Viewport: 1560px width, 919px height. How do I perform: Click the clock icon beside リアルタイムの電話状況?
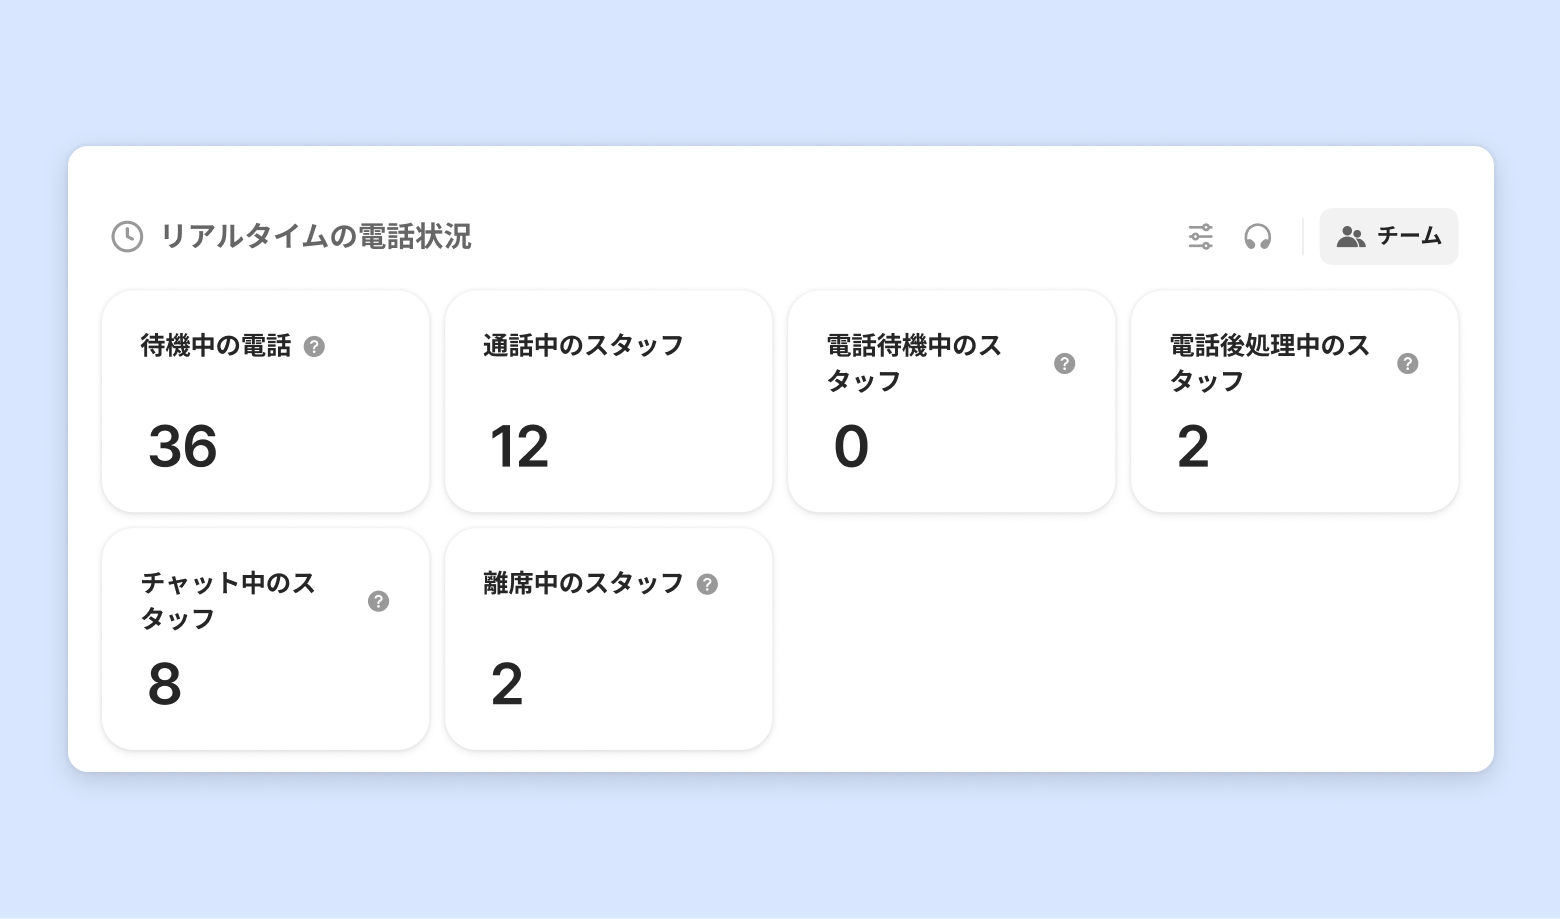pyautogui.click(x=127, y=237)
